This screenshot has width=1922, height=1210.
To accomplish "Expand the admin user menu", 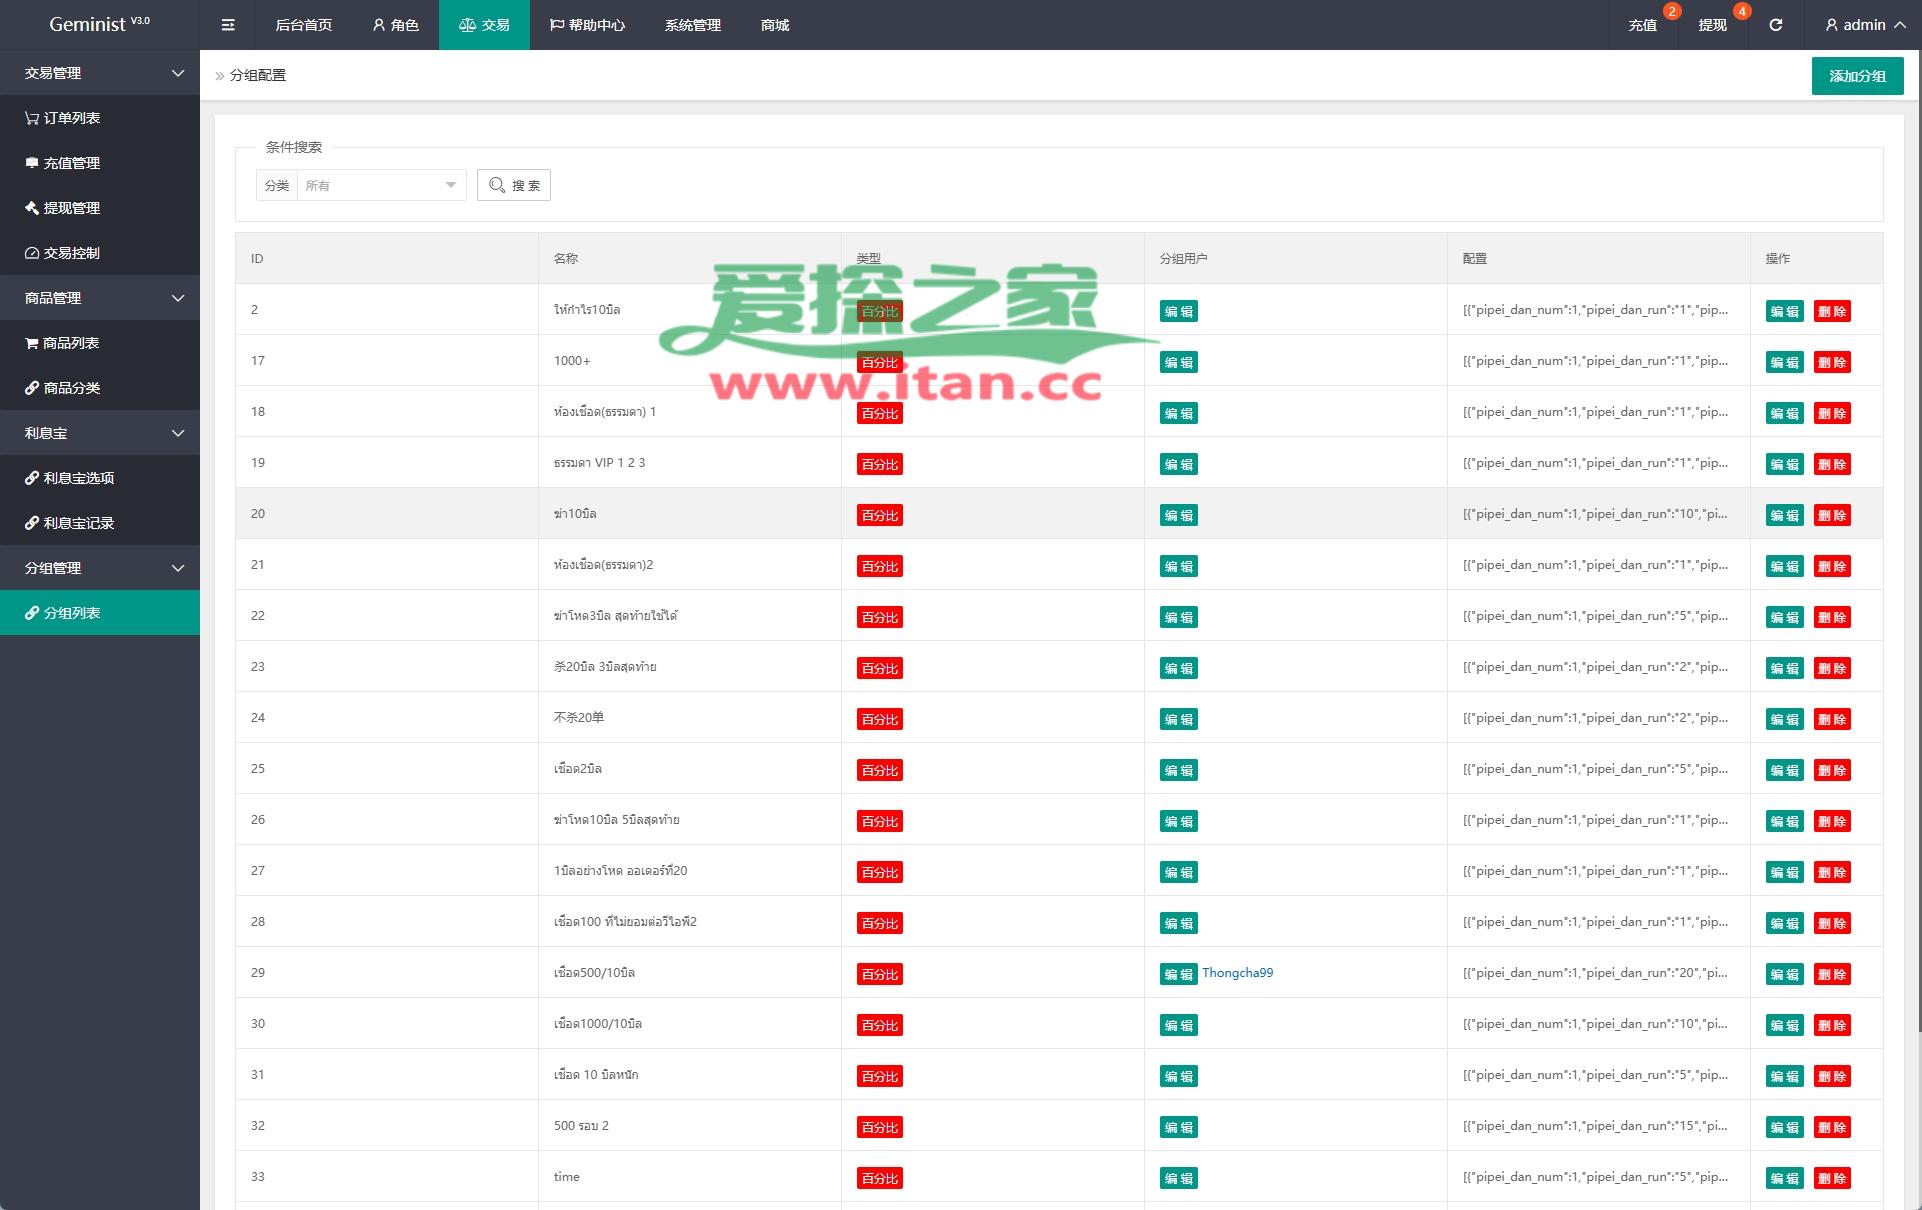I will pos(1864,25).
